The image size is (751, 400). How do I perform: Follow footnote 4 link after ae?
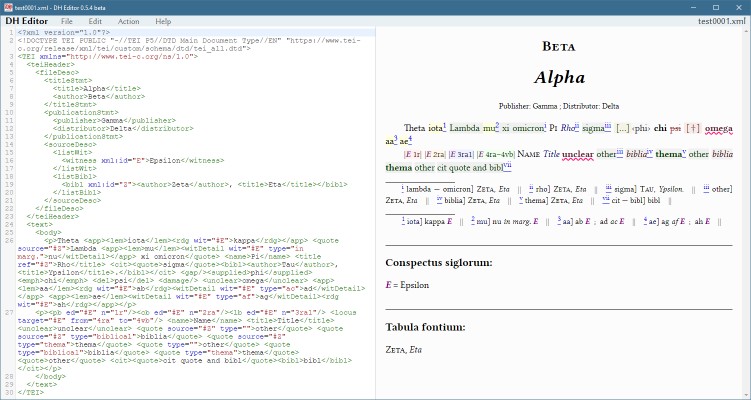click(x=410, y=139)
